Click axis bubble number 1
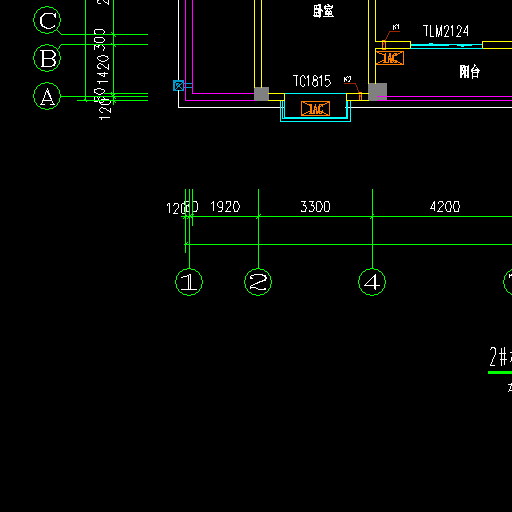Screen dimensions: 512x512 (189, 282)
